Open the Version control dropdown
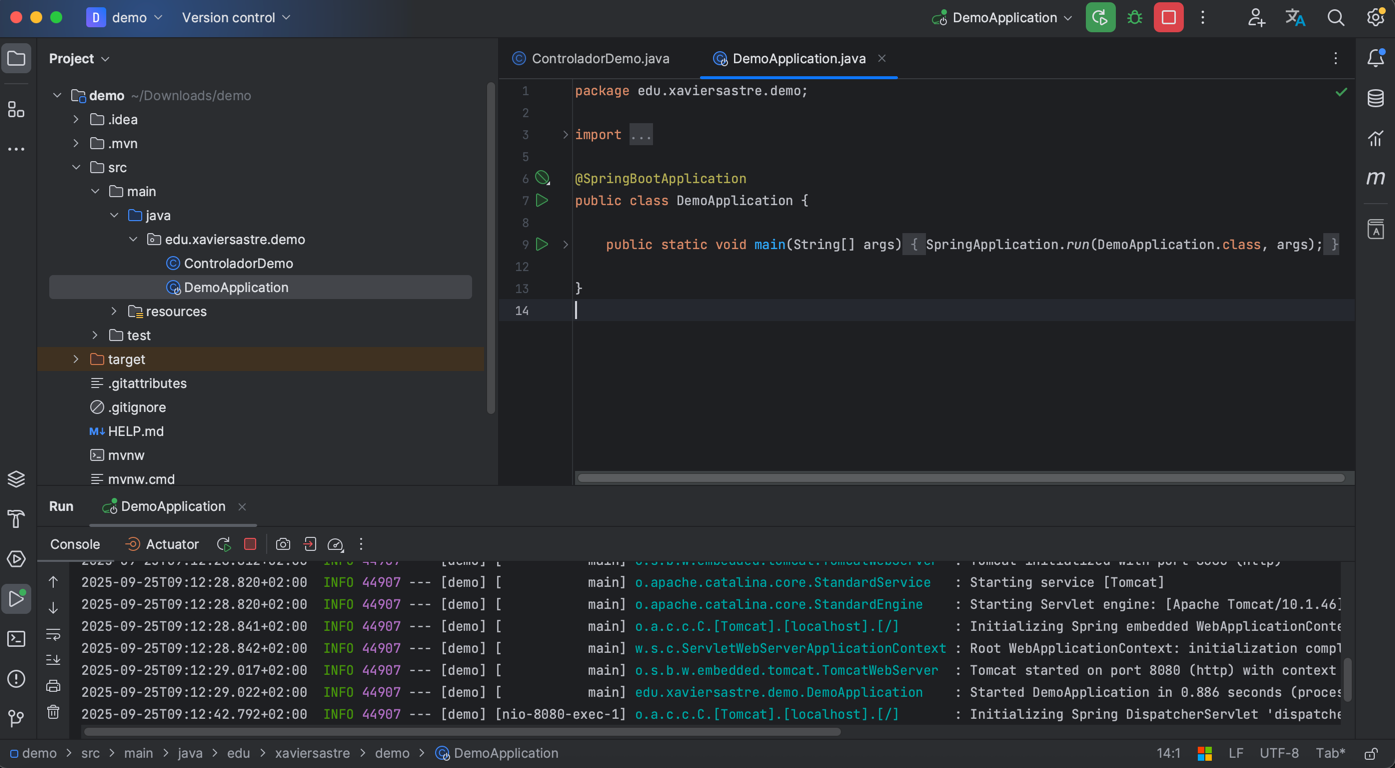 (236, 18)
